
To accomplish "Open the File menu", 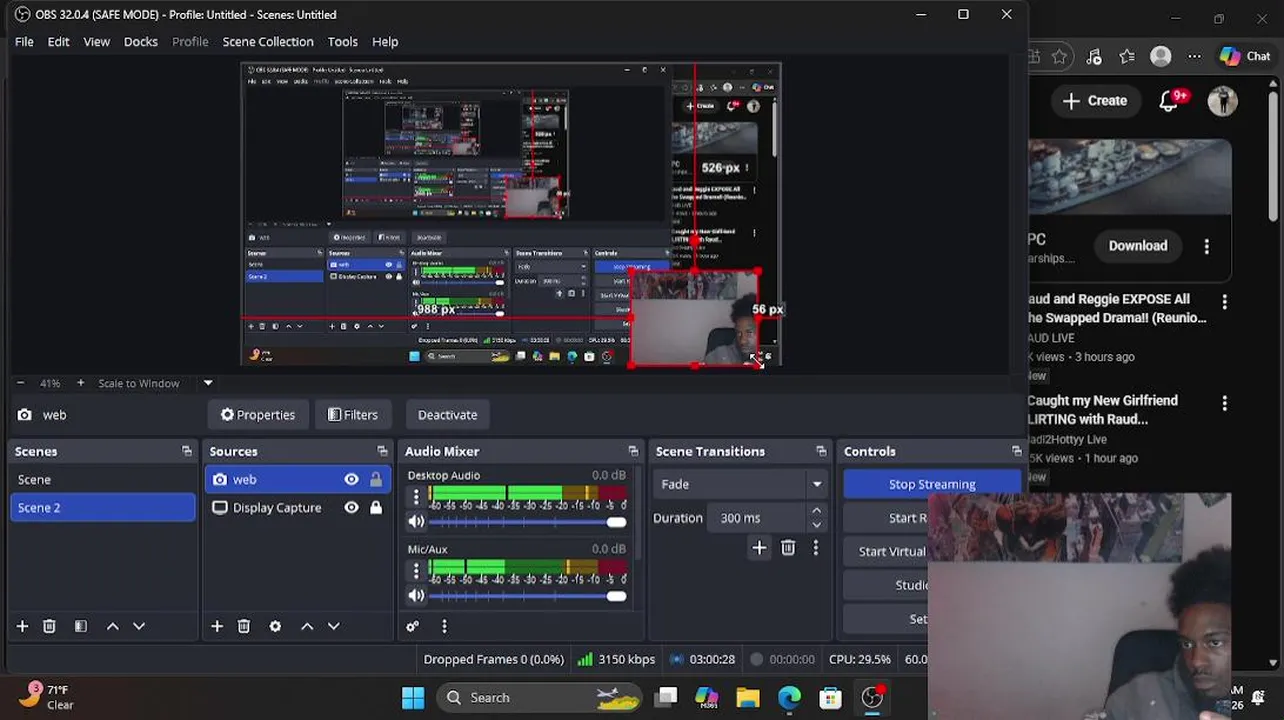I will [x=24, y=42].
